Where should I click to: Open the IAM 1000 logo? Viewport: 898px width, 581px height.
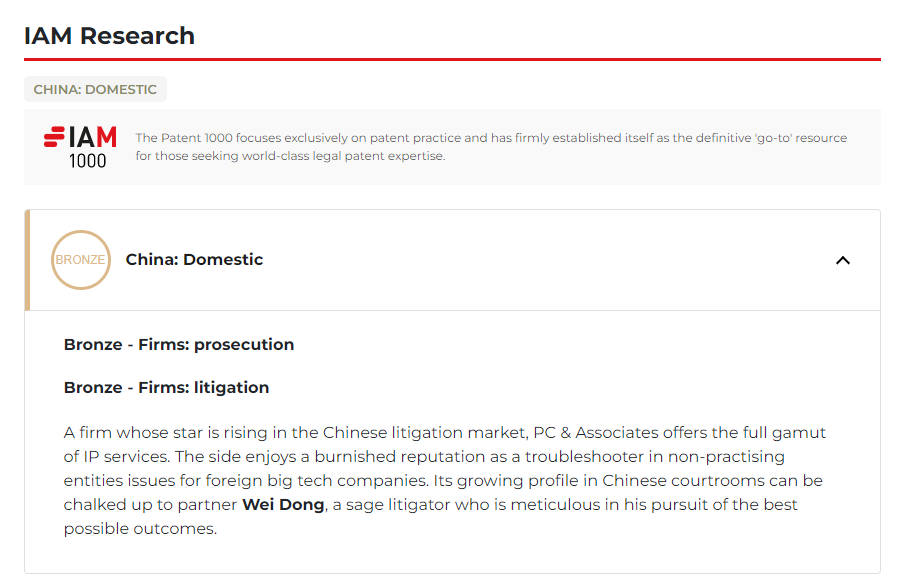81,147
